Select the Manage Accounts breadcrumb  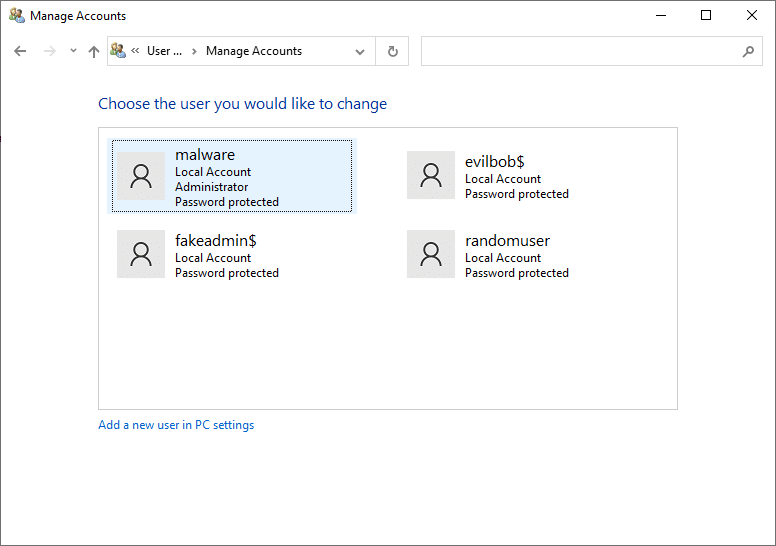coord(254,51)
